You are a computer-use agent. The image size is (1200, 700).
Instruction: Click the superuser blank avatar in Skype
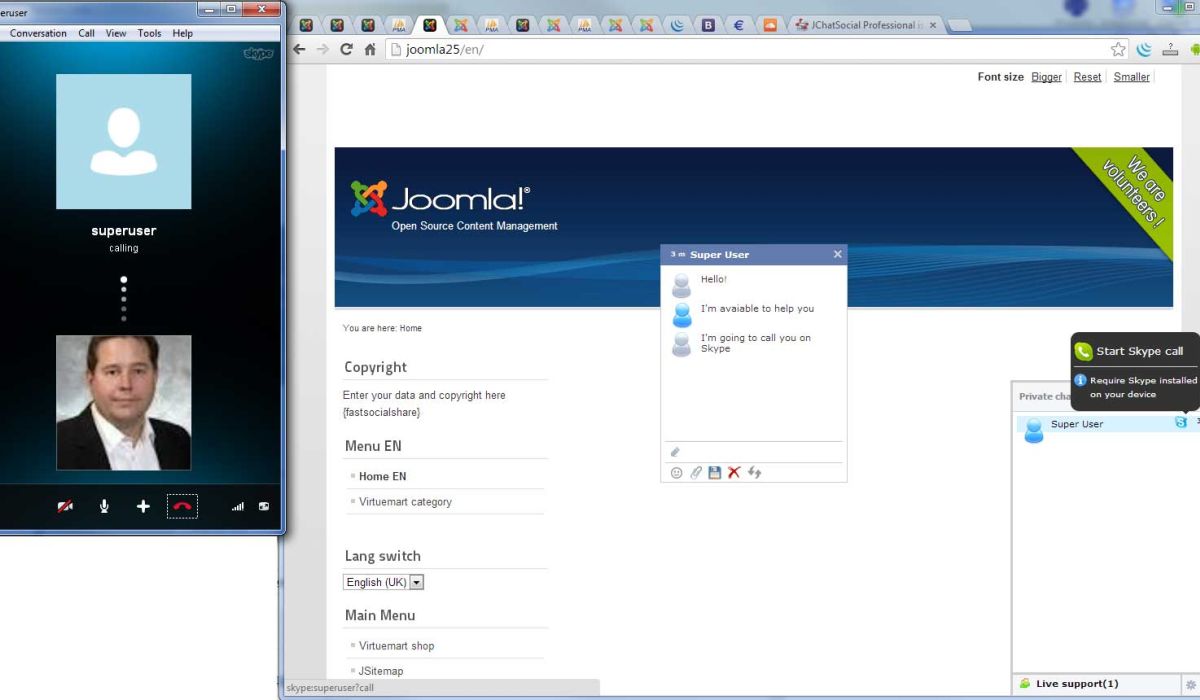click(x=124, y=141)
